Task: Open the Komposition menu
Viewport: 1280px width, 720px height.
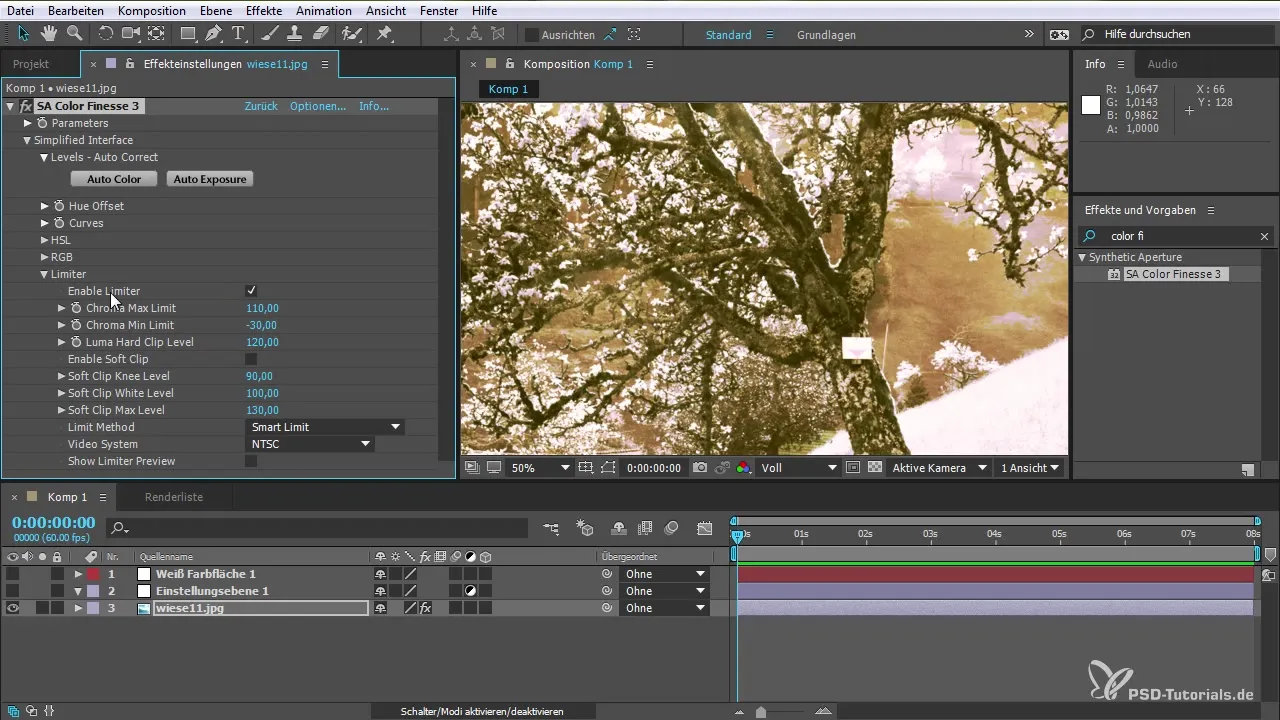Action: [x=152, y=10]
